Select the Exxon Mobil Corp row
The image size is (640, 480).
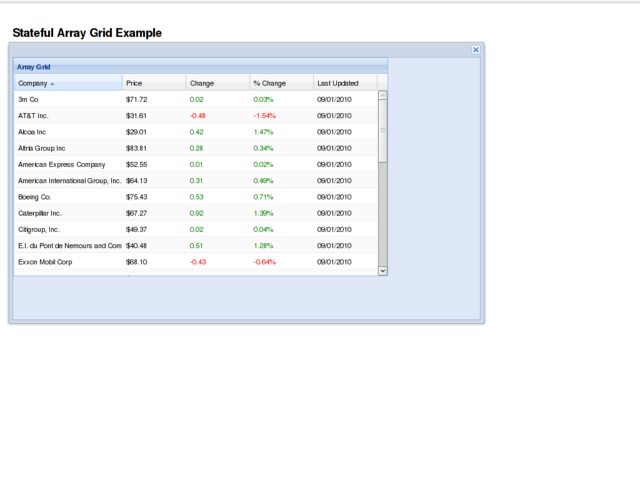point(196,262)
